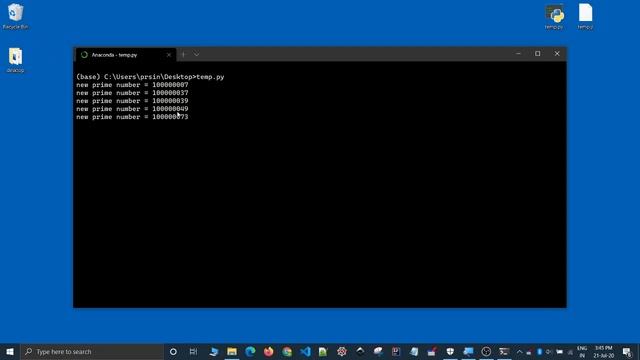
Task: Focus the 'Type here to search' box
Action: click(92, 351)
